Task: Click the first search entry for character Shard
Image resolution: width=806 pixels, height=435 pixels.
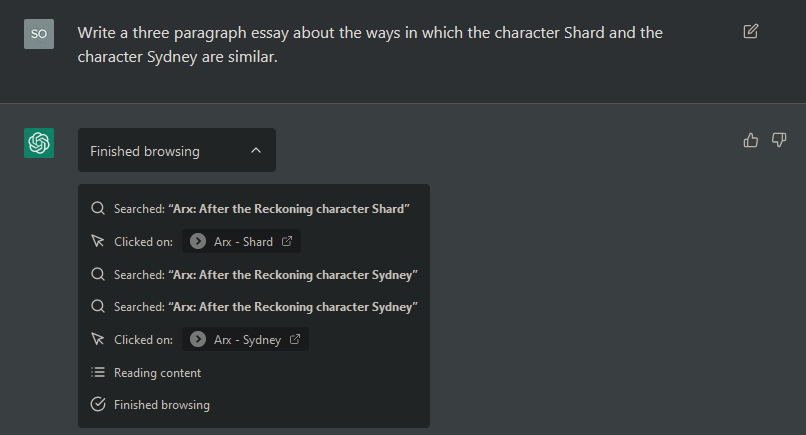Action: tap(261, 208)
